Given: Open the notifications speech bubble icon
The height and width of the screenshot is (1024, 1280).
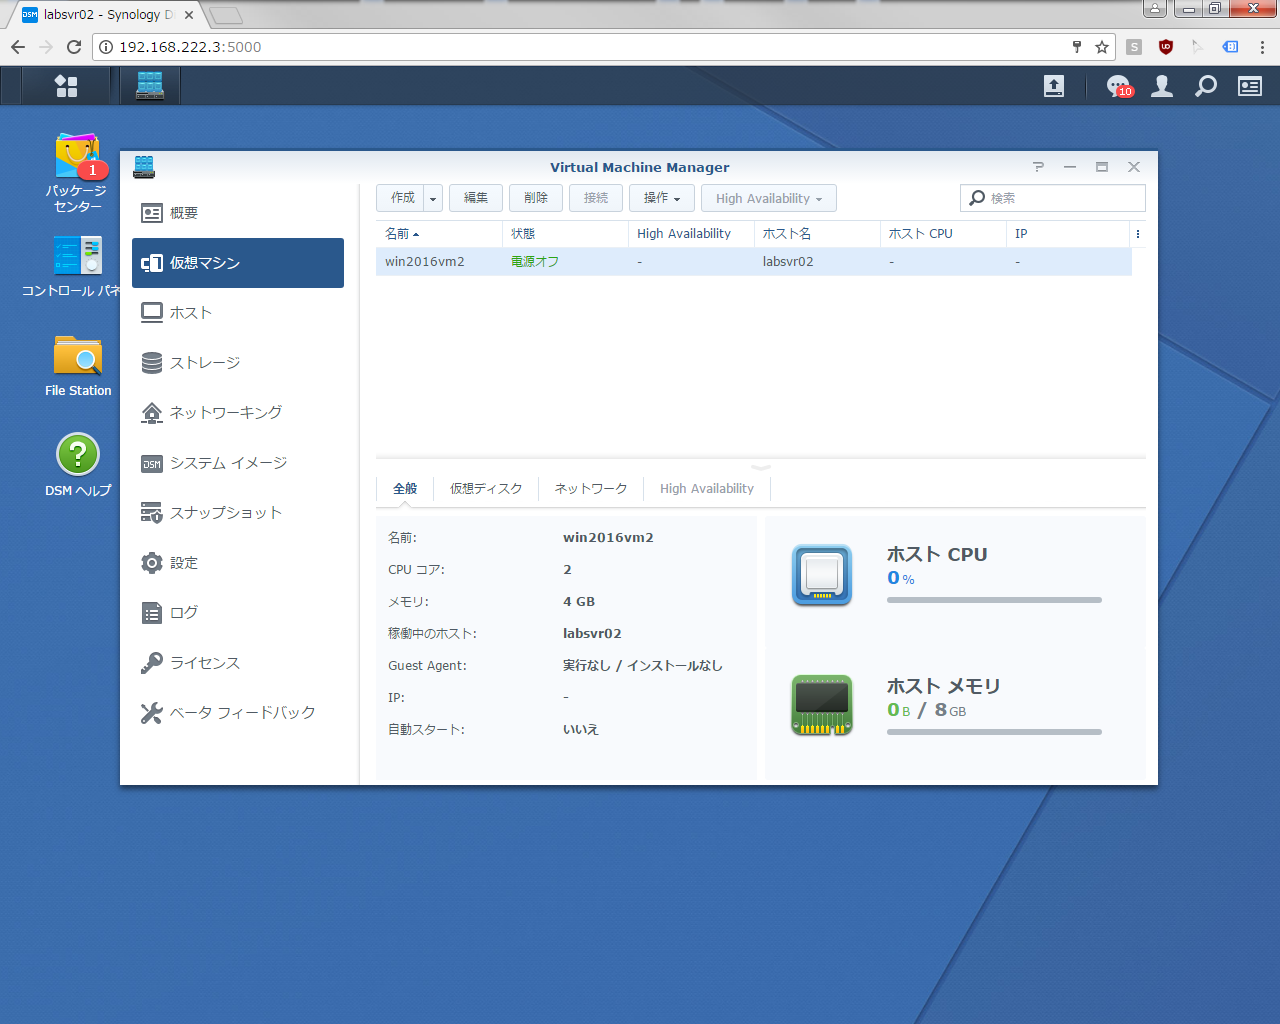Looking at the screenshot, I should 1118,86.
